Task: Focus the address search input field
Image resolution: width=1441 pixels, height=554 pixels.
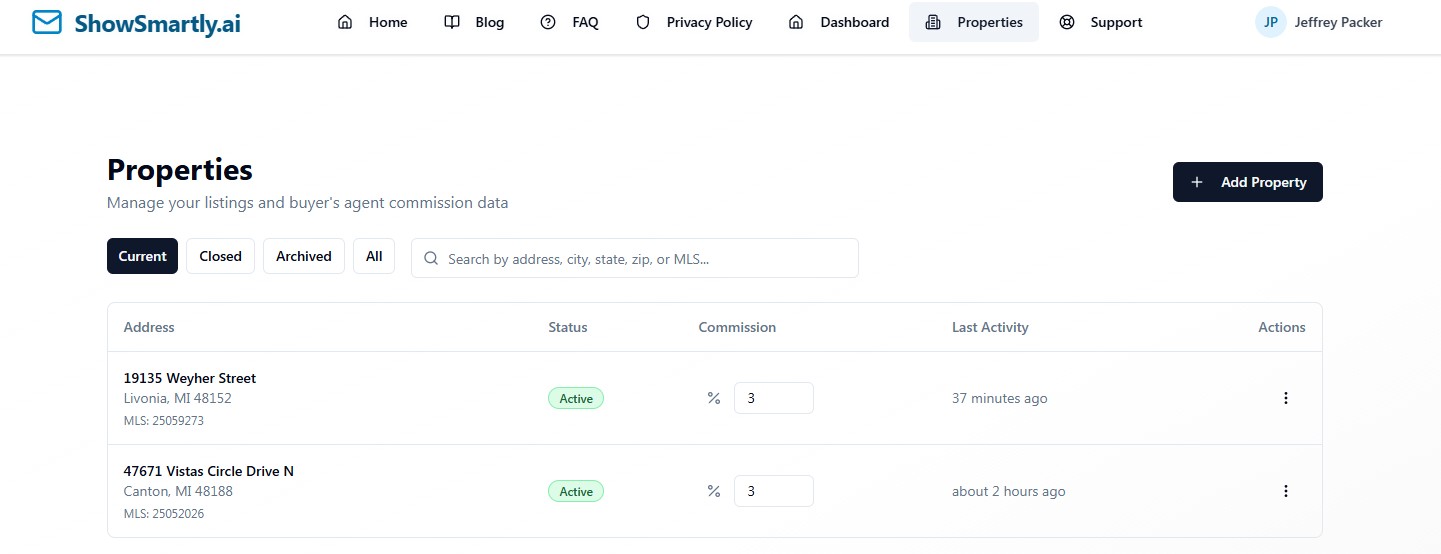Action: (x=635, y=258)
